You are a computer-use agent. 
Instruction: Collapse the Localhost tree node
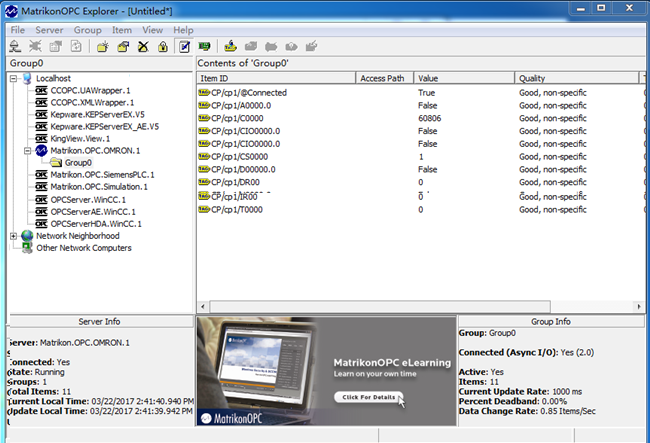[13, 78]
